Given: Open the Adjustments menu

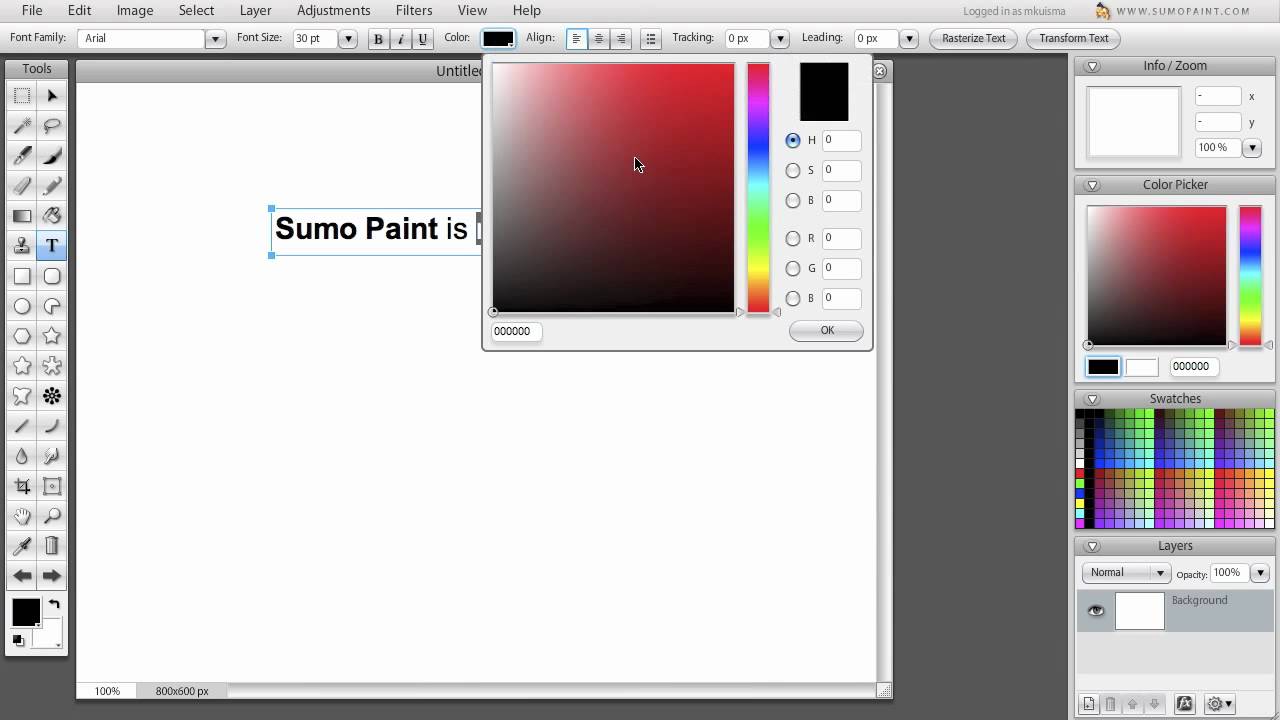Looking at the screenshot, I should point(334,10).
